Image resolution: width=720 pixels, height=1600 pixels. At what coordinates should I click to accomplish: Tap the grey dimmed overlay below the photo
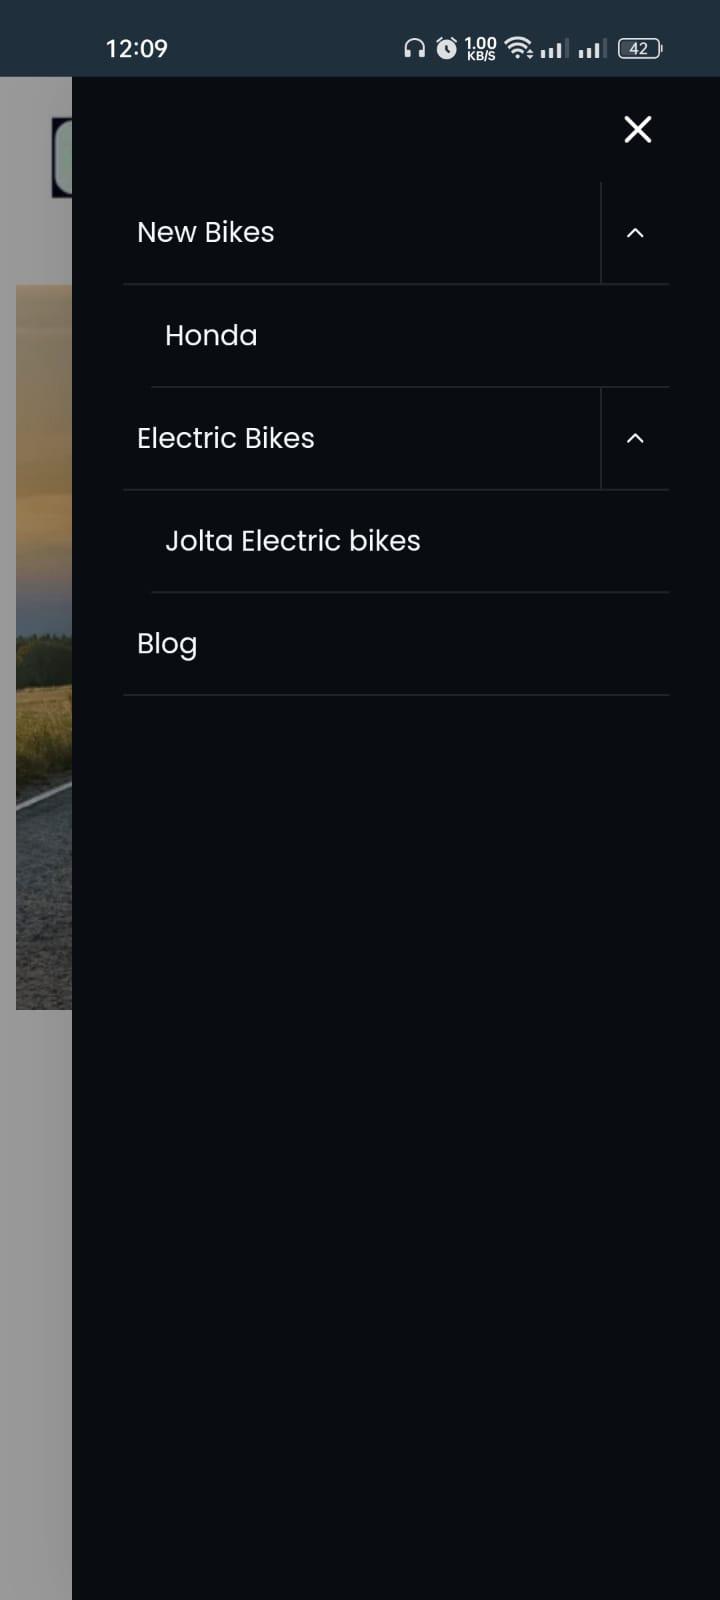click(36, 1300)
